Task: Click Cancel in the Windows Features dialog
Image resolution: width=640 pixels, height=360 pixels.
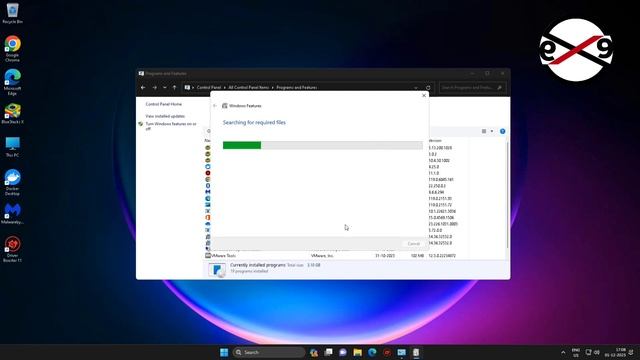Action: tap(413, 243)
